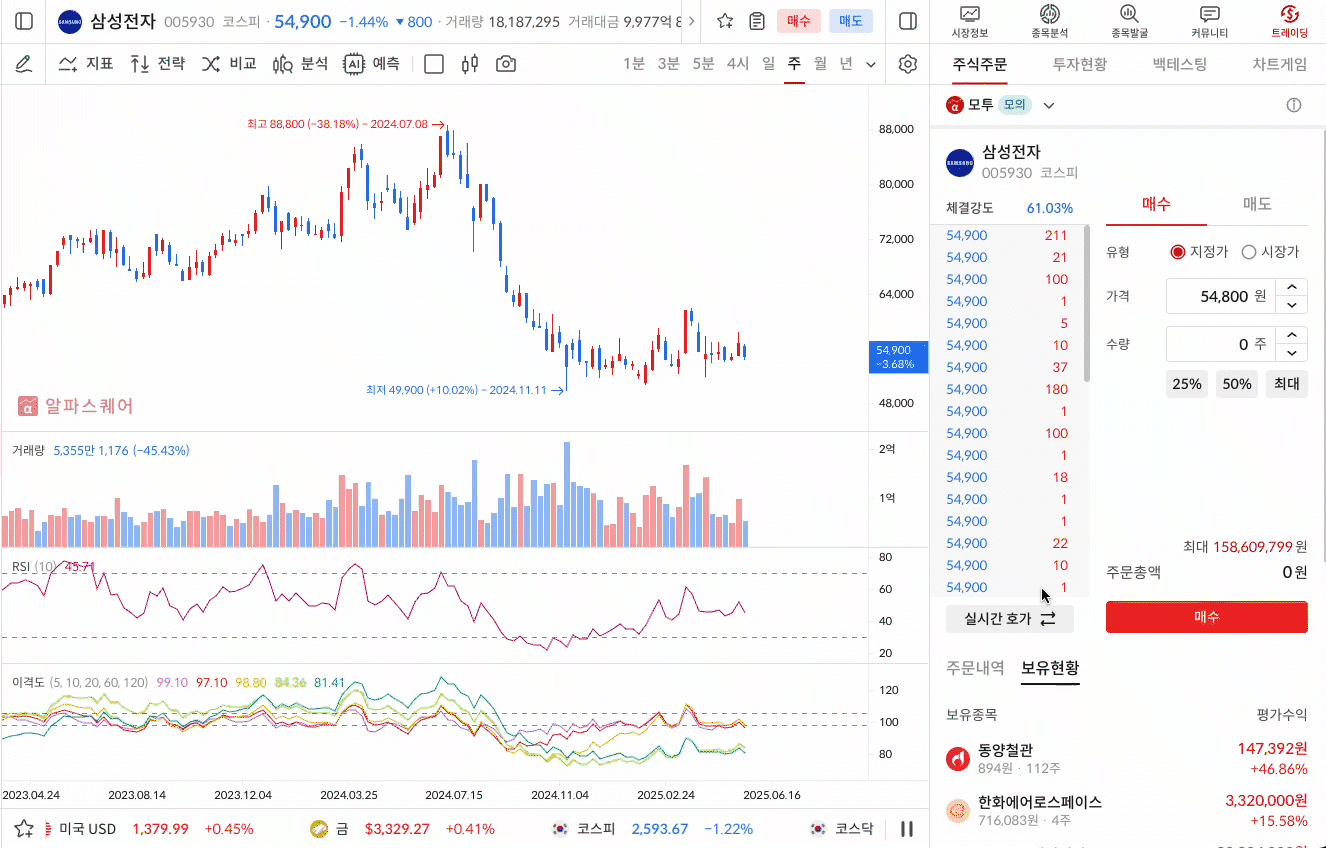This screenshot has width=1326, height=848.
Task: Click the 가격 price input field
Action: coord(1222,296)
